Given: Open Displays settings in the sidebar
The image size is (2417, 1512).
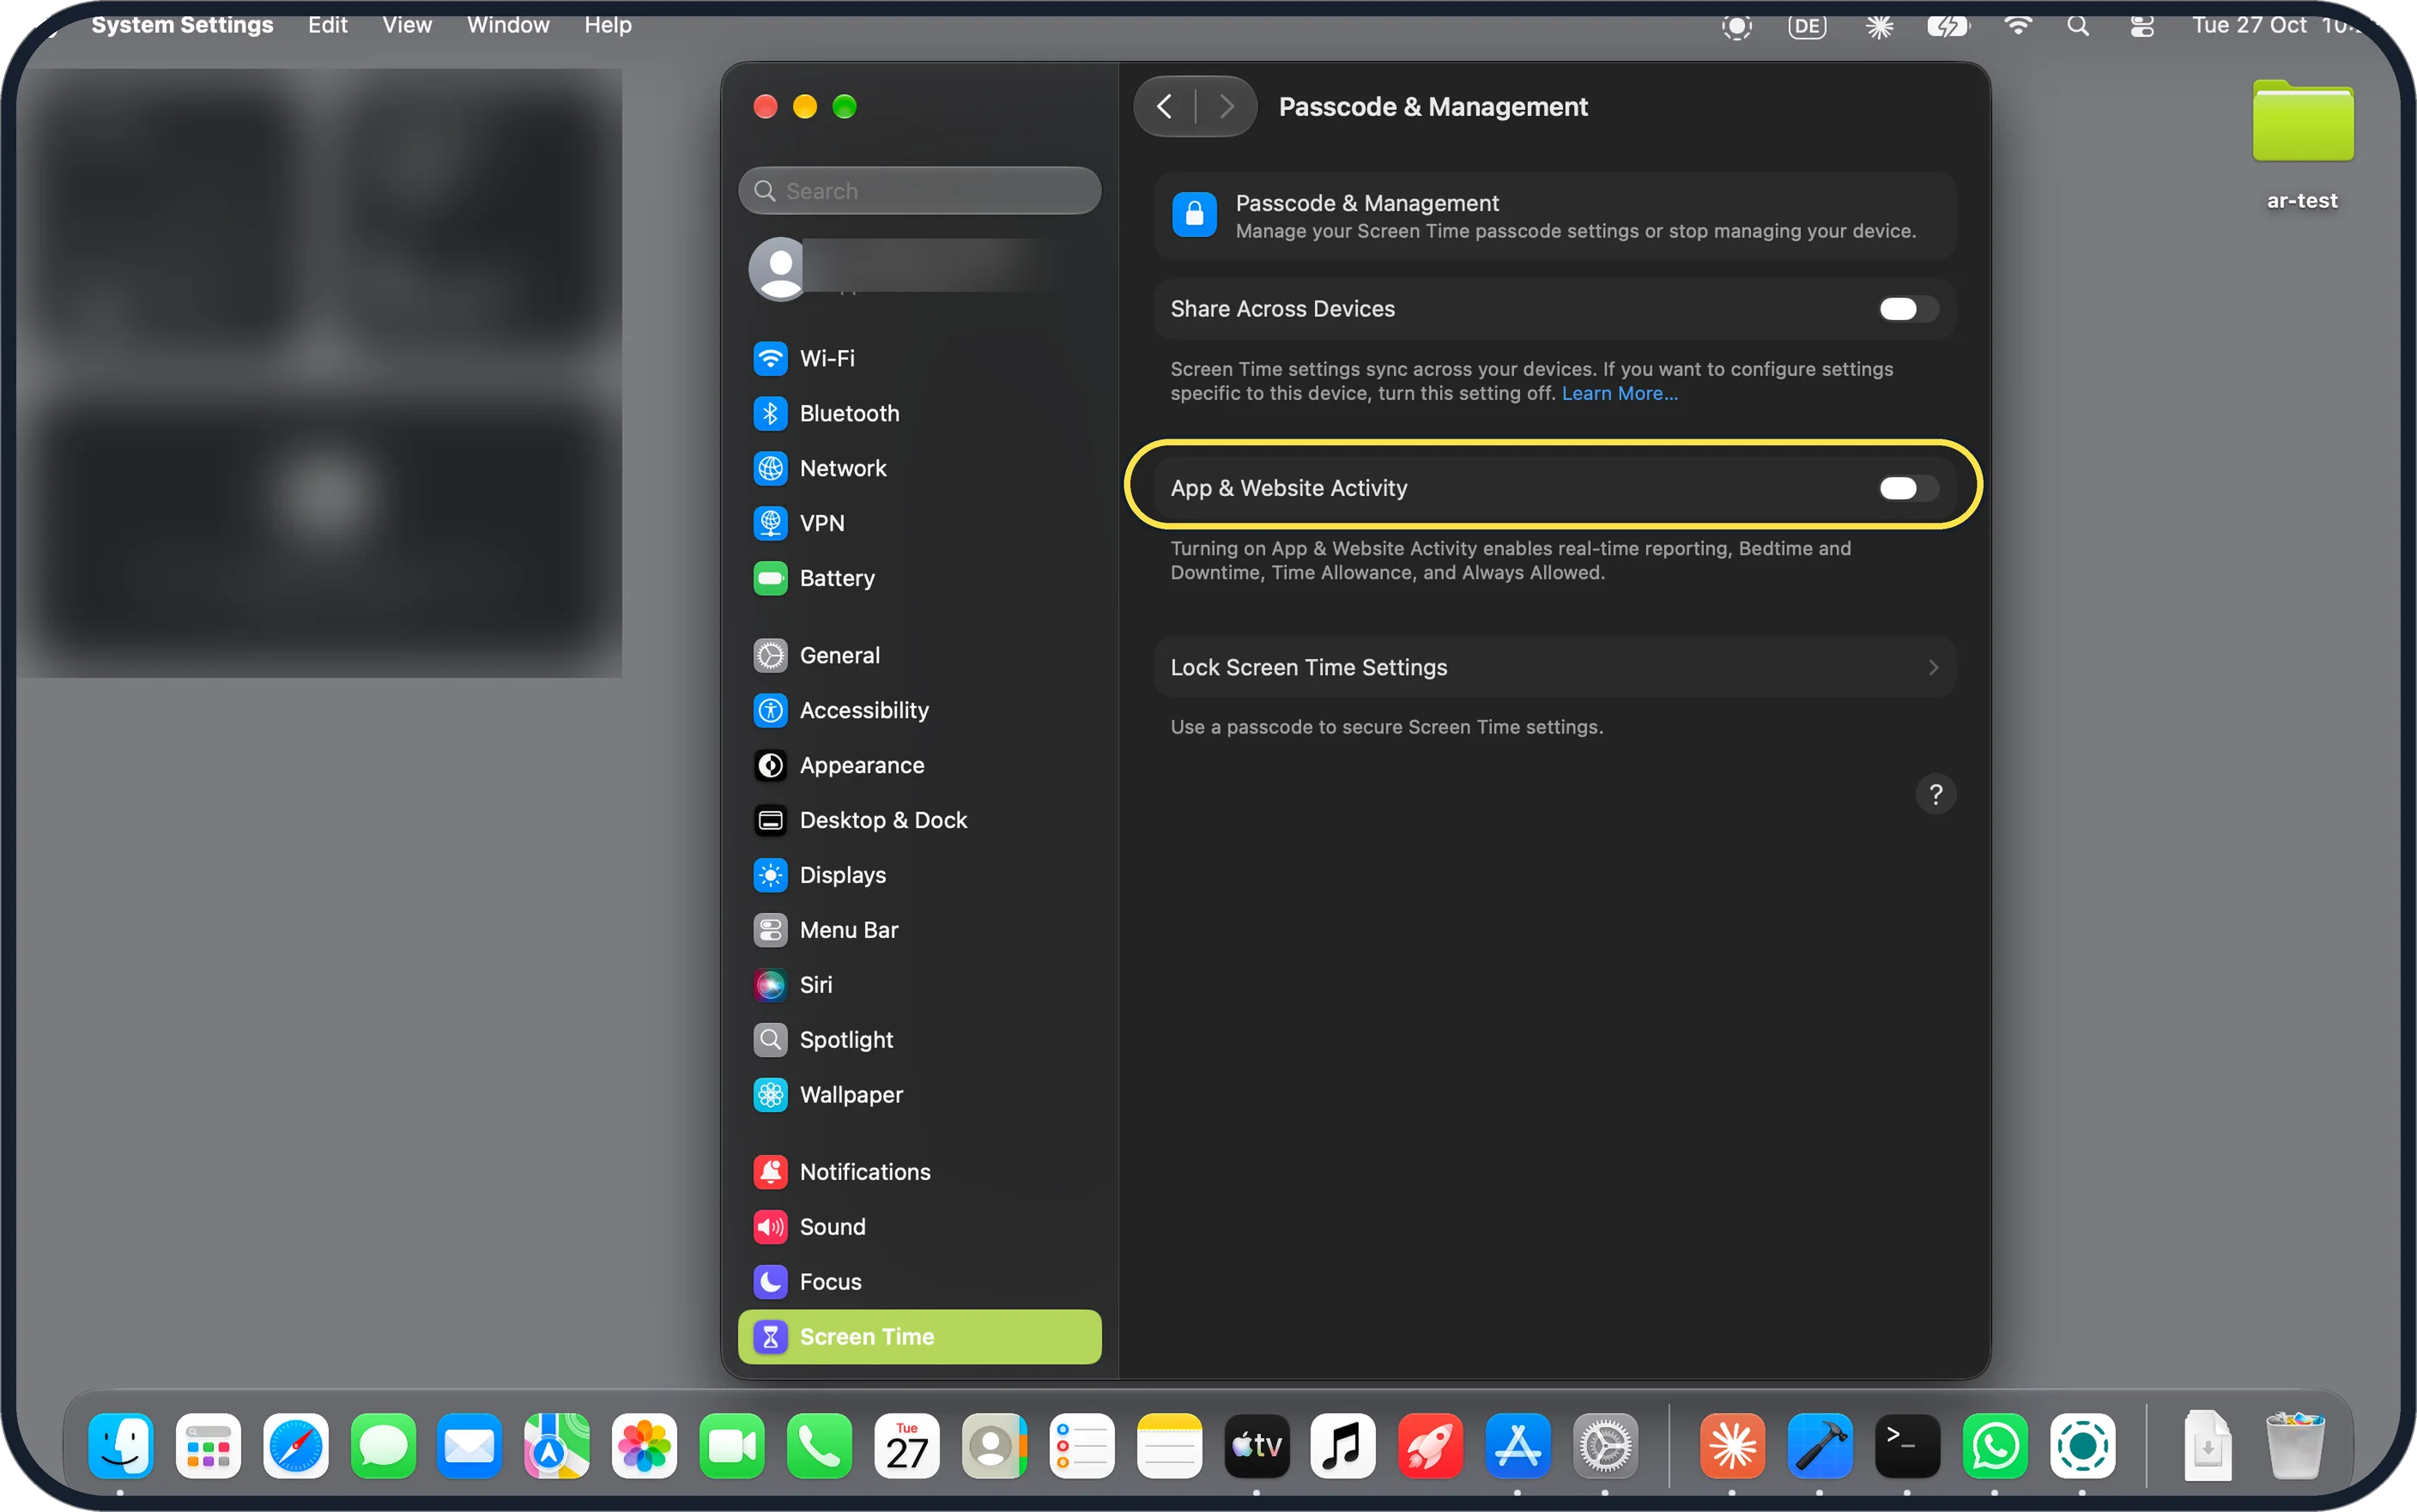Looking at the screenshot, I should (919, 875).
